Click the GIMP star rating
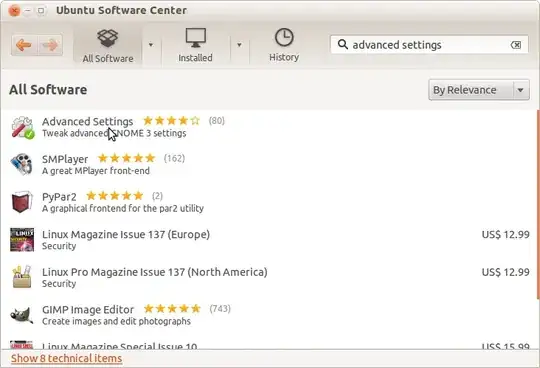The height and width of the screenshot is (368, 540). (x=172, y=308)
